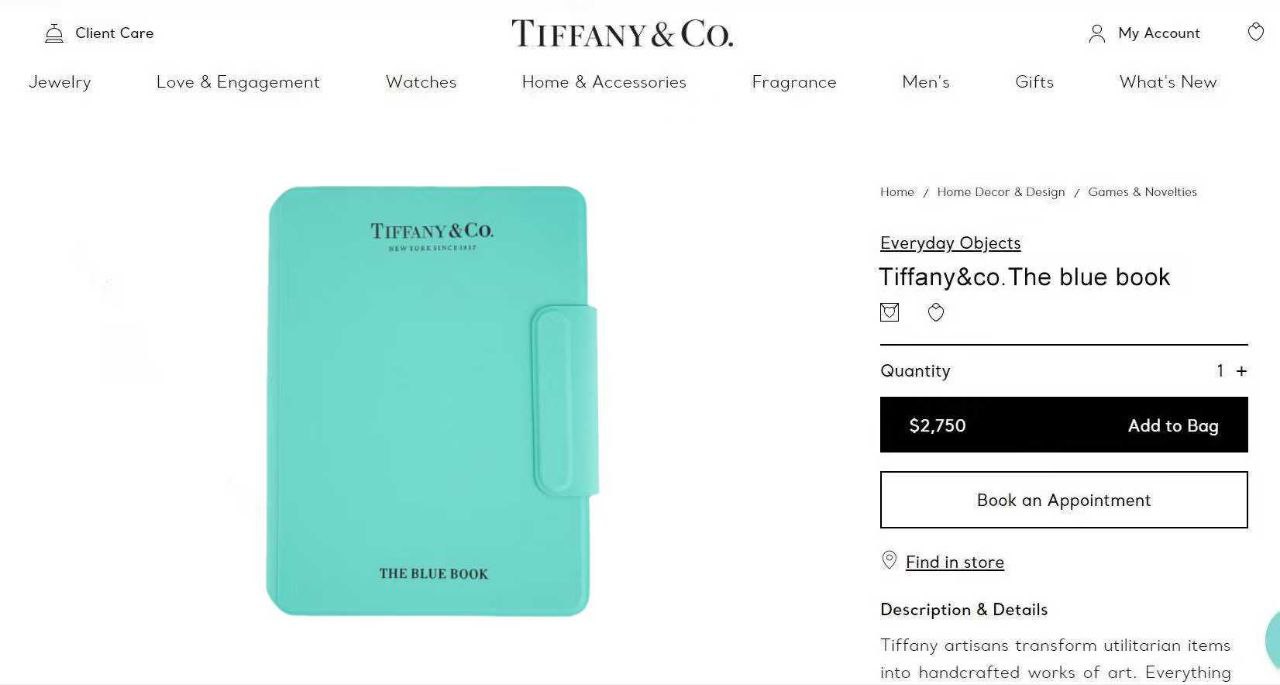Open saved items heart icon in header
The width and height of the screenshot is (1280, 685).
point(1256,32)
